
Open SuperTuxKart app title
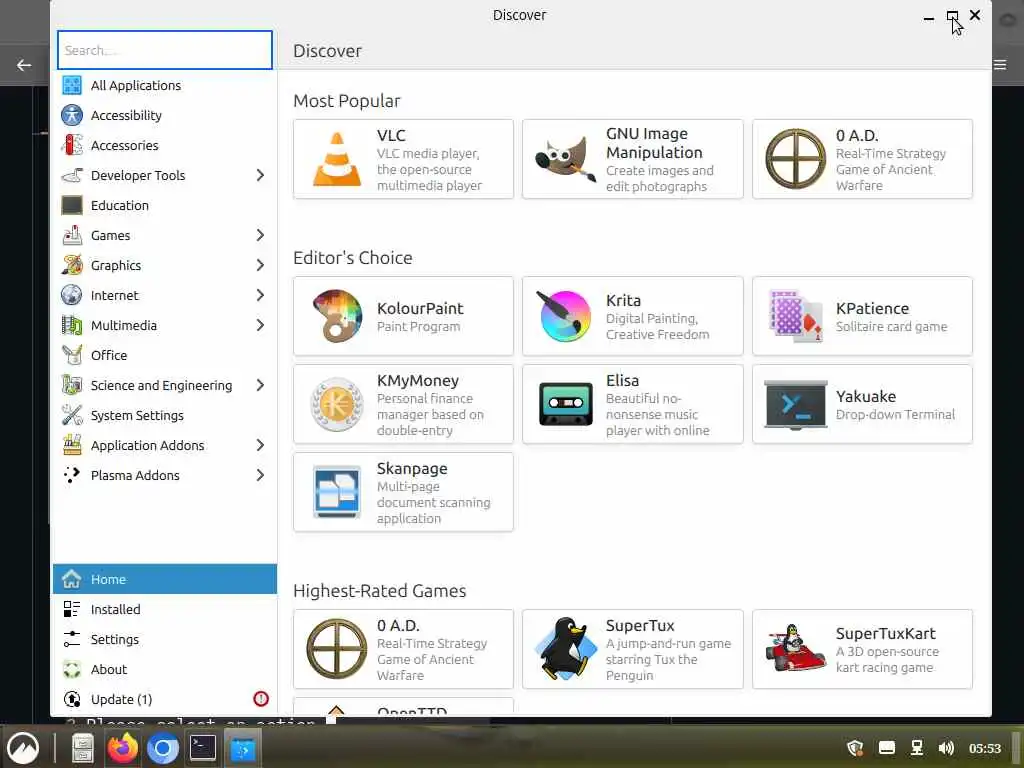tap(886, 633)
